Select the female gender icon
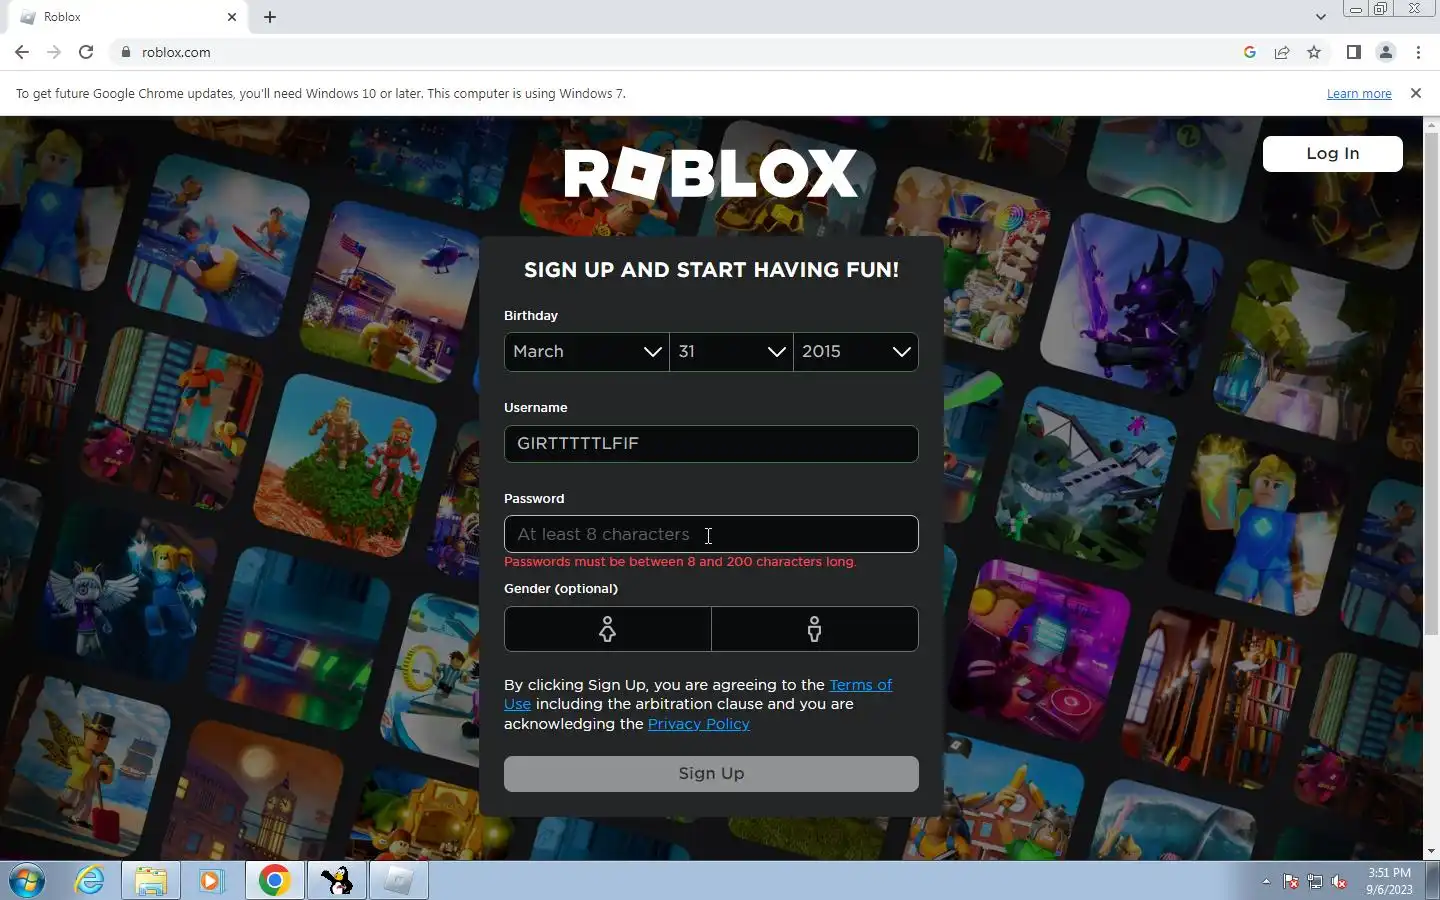 (607, 629)
